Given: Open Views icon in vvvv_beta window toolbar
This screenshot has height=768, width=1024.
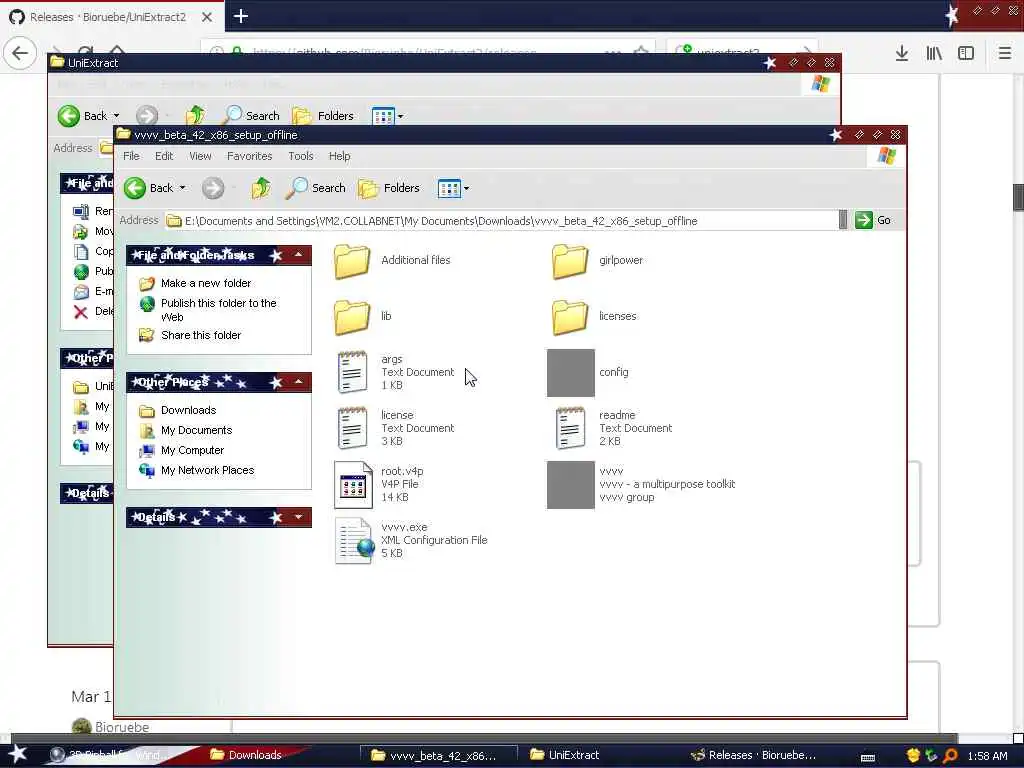Looking at the screenshot, I should (x=449, y=189).
